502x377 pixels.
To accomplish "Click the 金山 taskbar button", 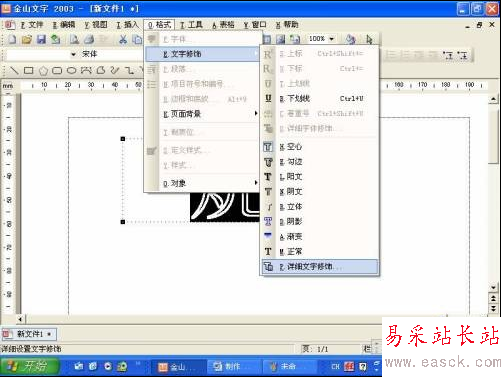I will [178, 367].
